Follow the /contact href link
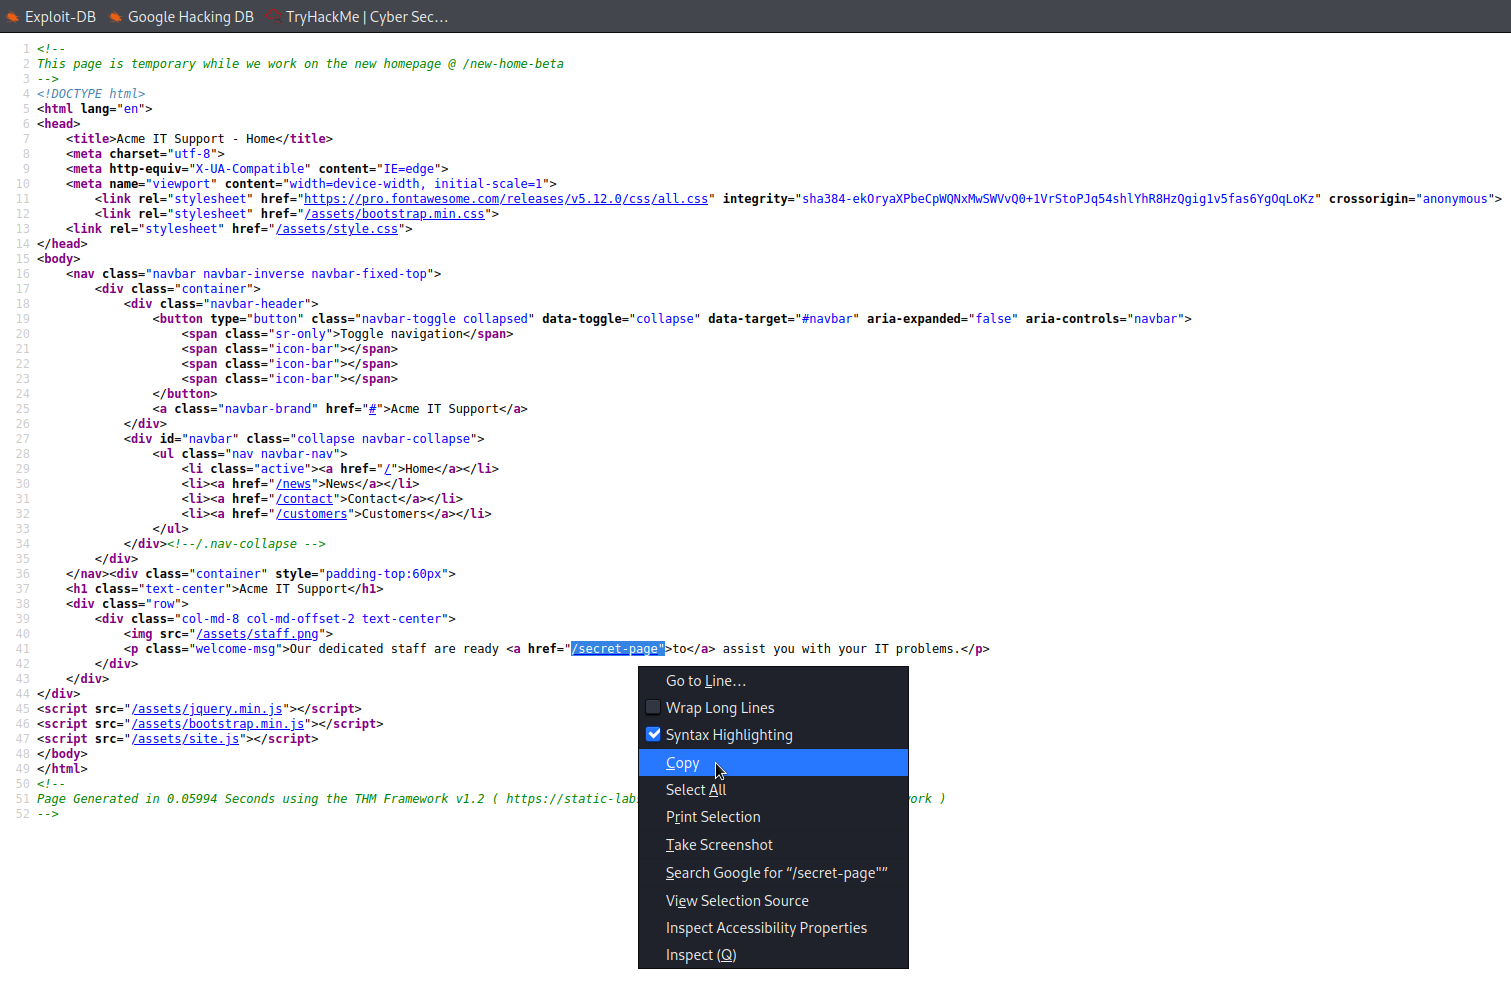Screen dimensions: 1511x1007 coord(305,499)
